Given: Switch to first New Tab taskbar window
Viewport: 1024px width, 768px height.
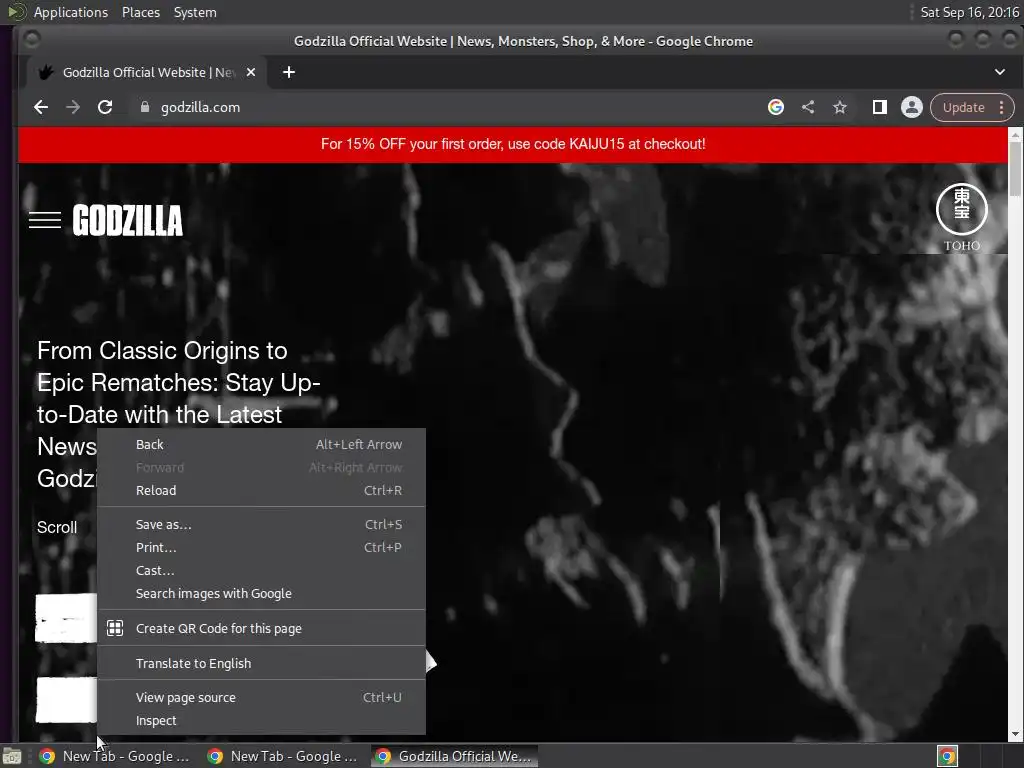Looking at the screenshot, I should pyautogui.click(x=116, y=756).
